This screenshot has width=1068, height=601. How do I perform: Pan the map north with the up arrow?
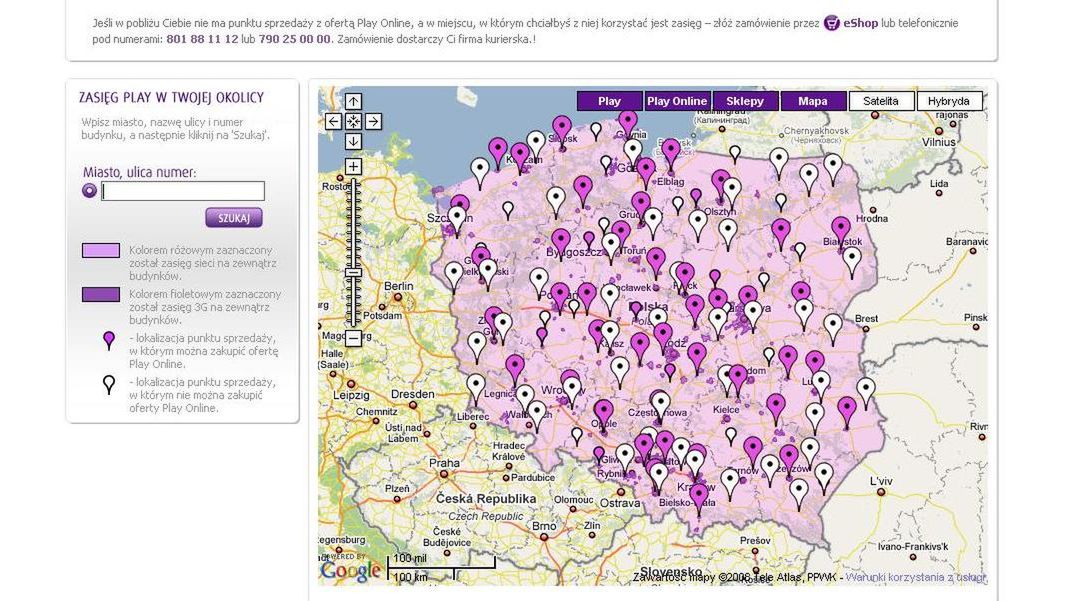(352, 102)
